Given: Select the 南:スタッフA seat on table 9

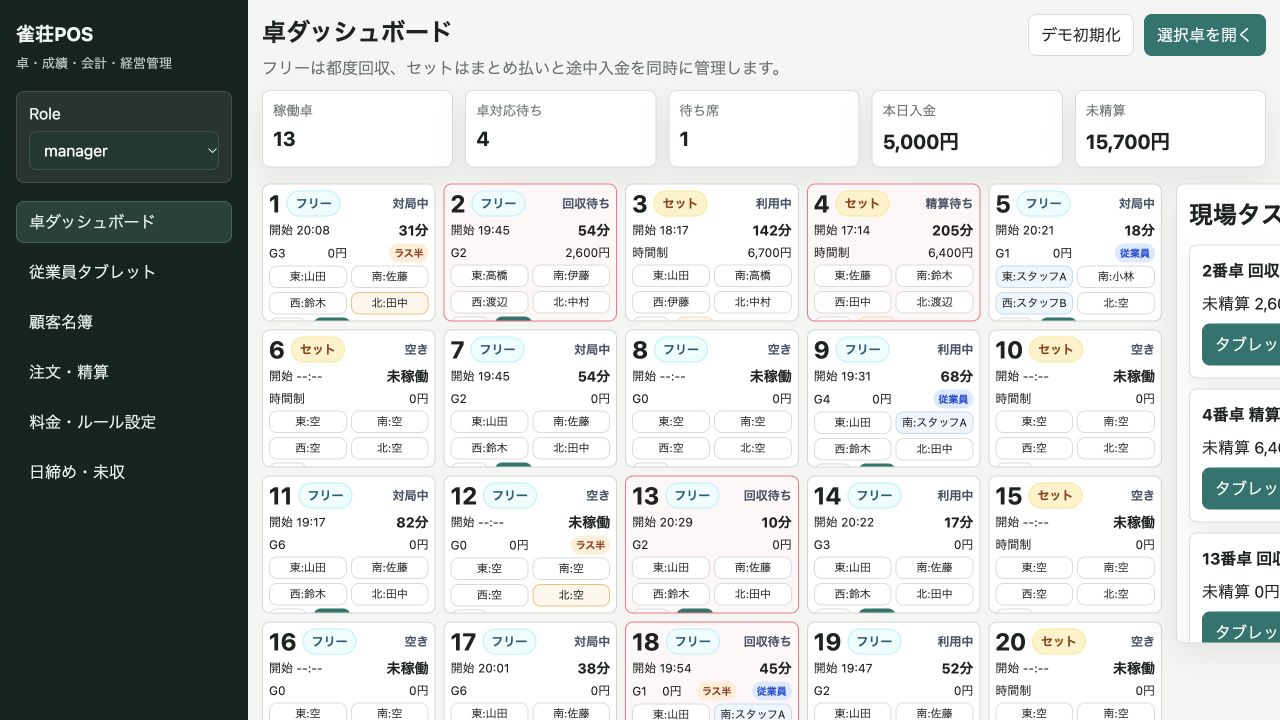Looking at the screenshot, I should coord(934,422).
